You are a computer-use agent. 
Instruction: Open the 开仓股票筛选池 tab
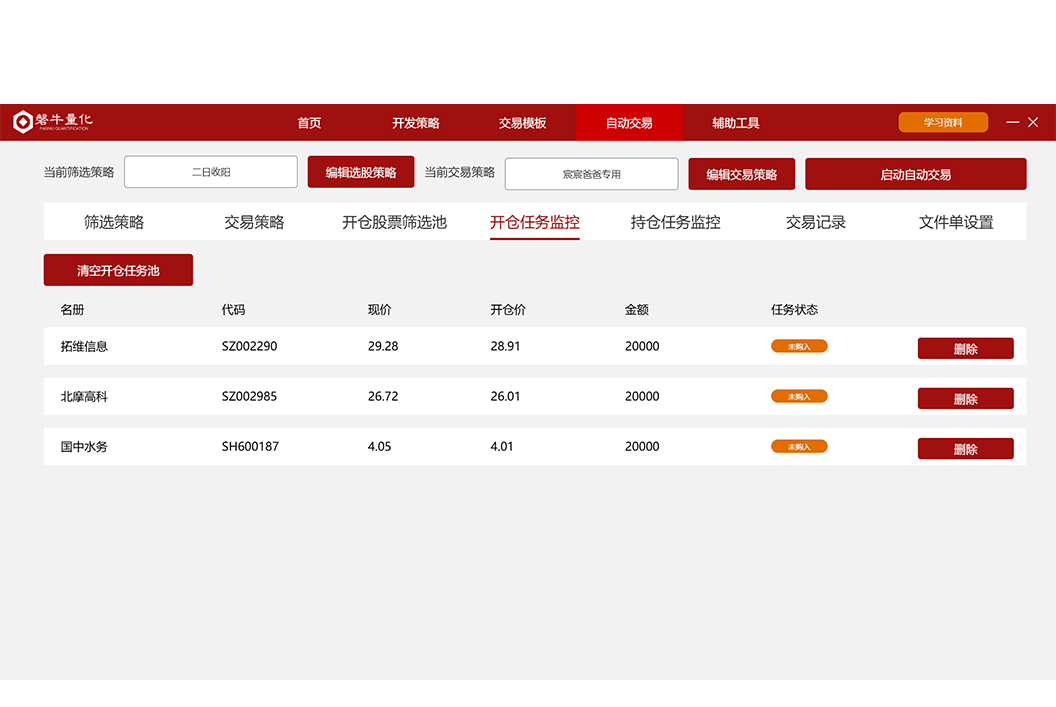394,222
